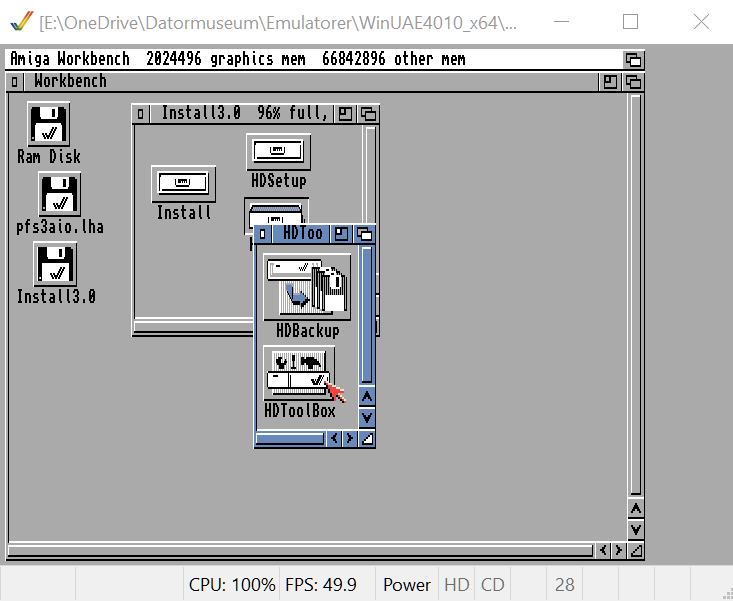Click the Workbench window title bar

[x=310, y=82]
